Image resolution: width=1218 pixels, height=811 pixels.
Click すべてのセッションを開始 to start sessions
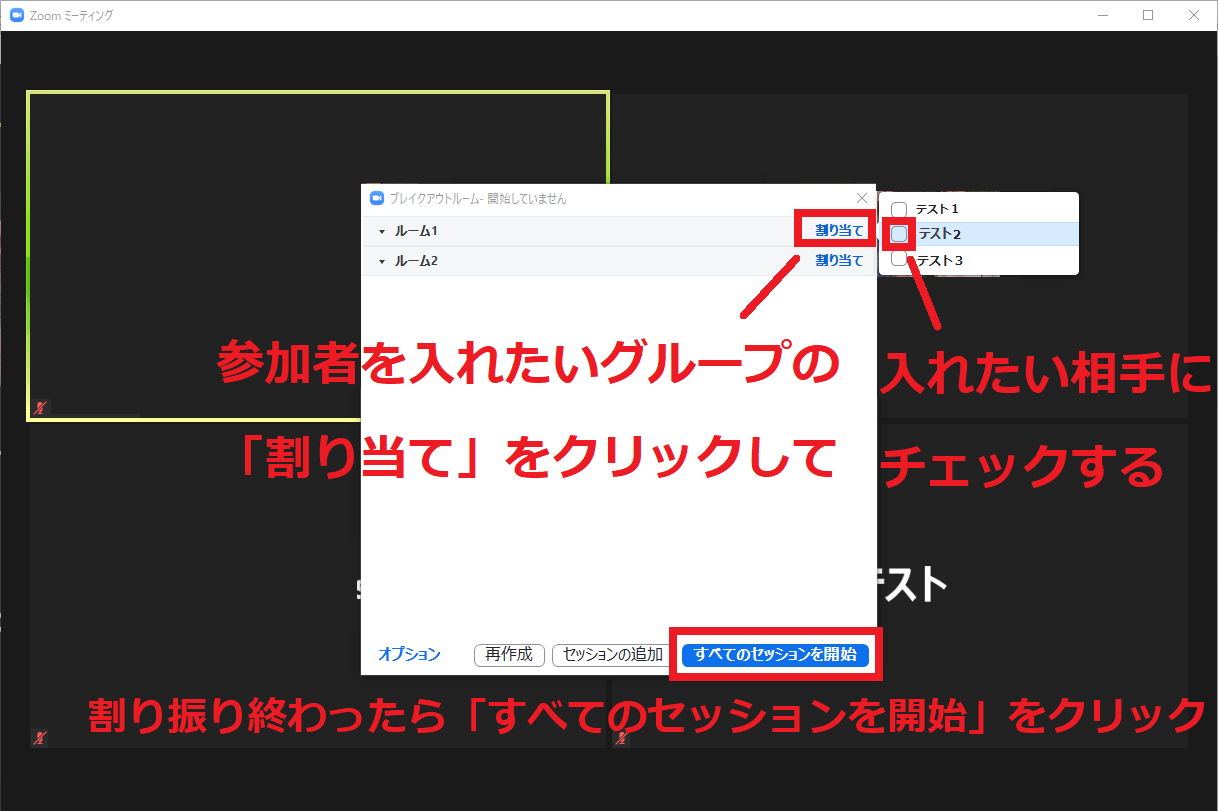pos(775,655)
